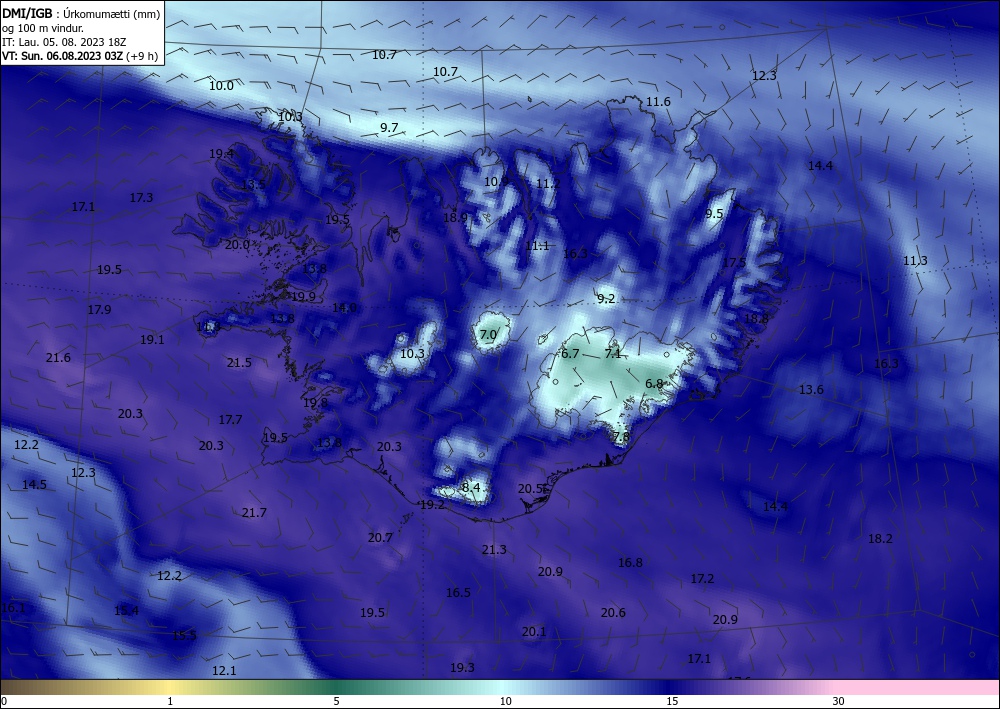The height and width of the screenshot is (709, 1000).
Task: Click the value 21.6 on the map
Action: point(58,358)
